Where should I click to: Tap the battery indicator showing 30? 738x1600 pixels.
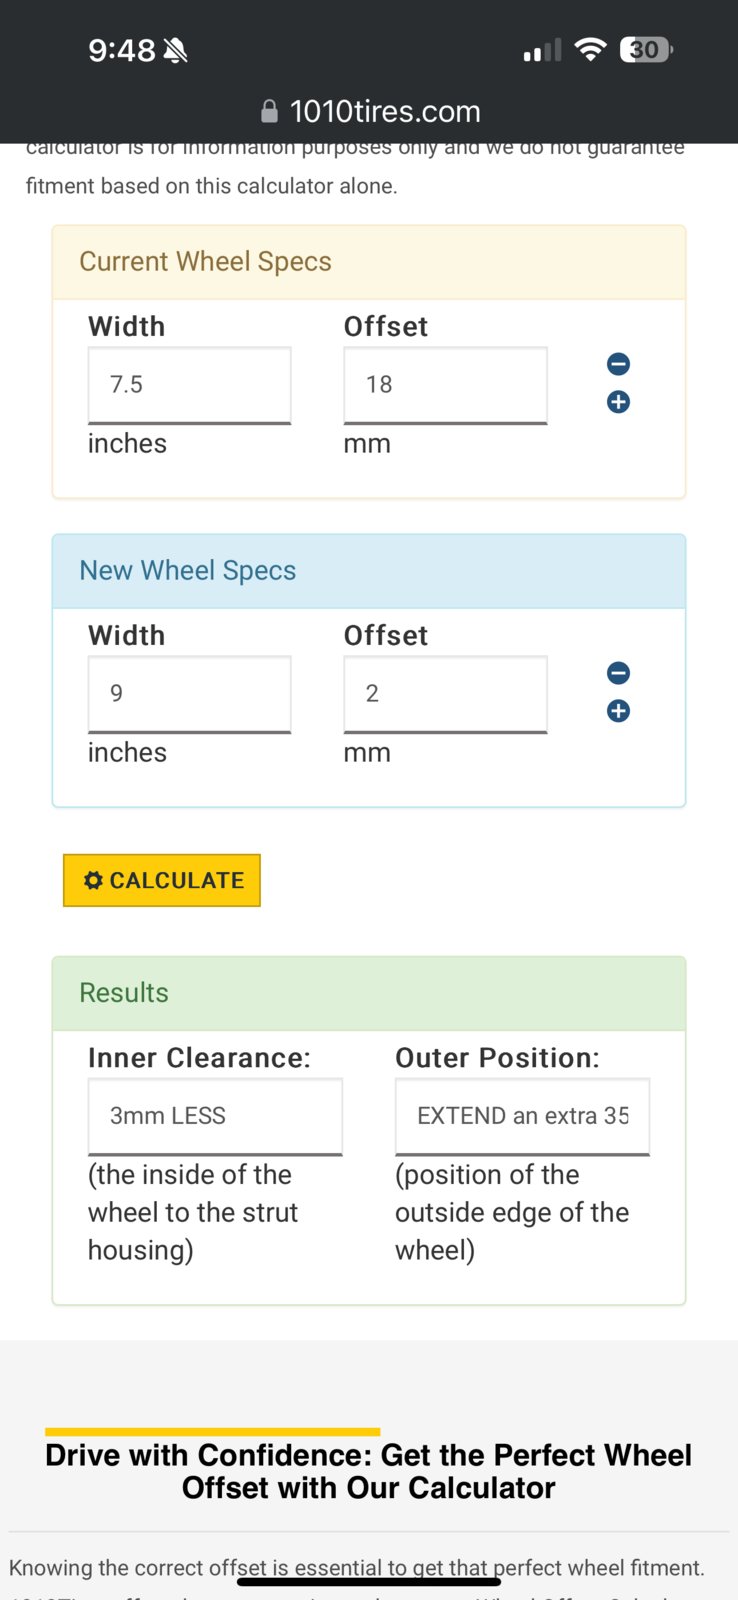(x=646, y=49)
